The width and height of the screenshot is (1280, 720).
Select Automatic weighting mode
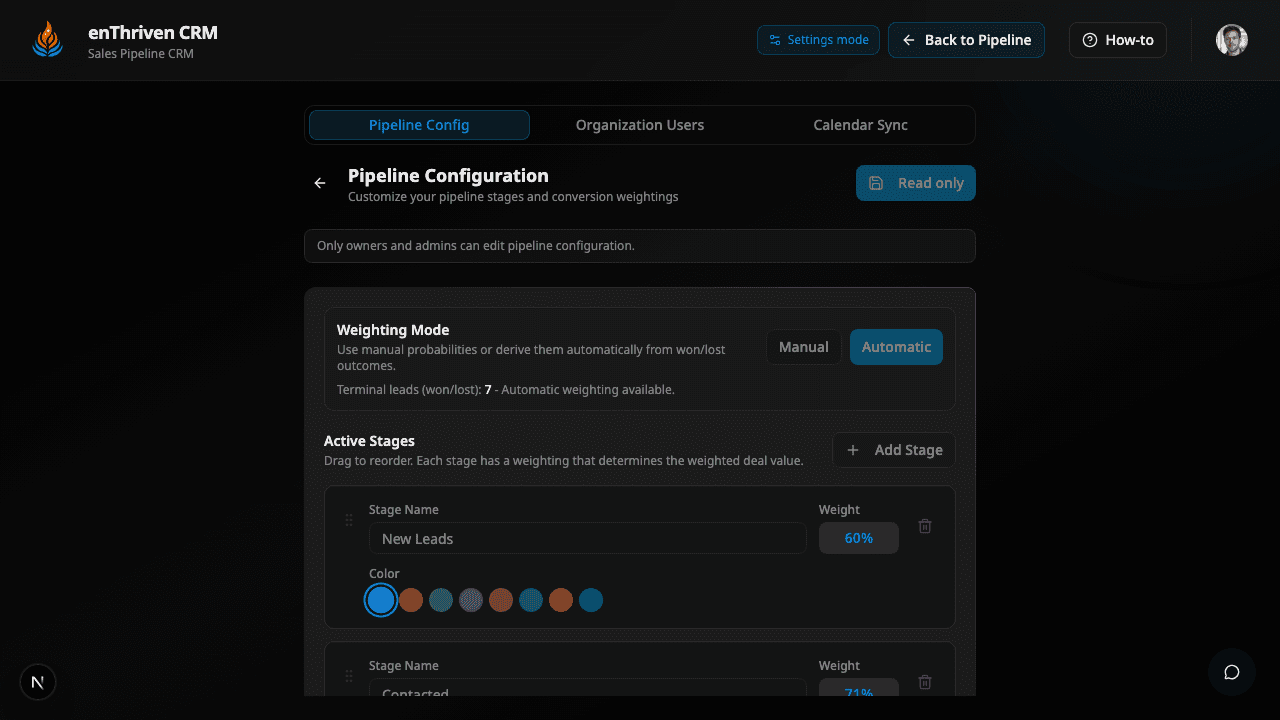tap(896, 347)
